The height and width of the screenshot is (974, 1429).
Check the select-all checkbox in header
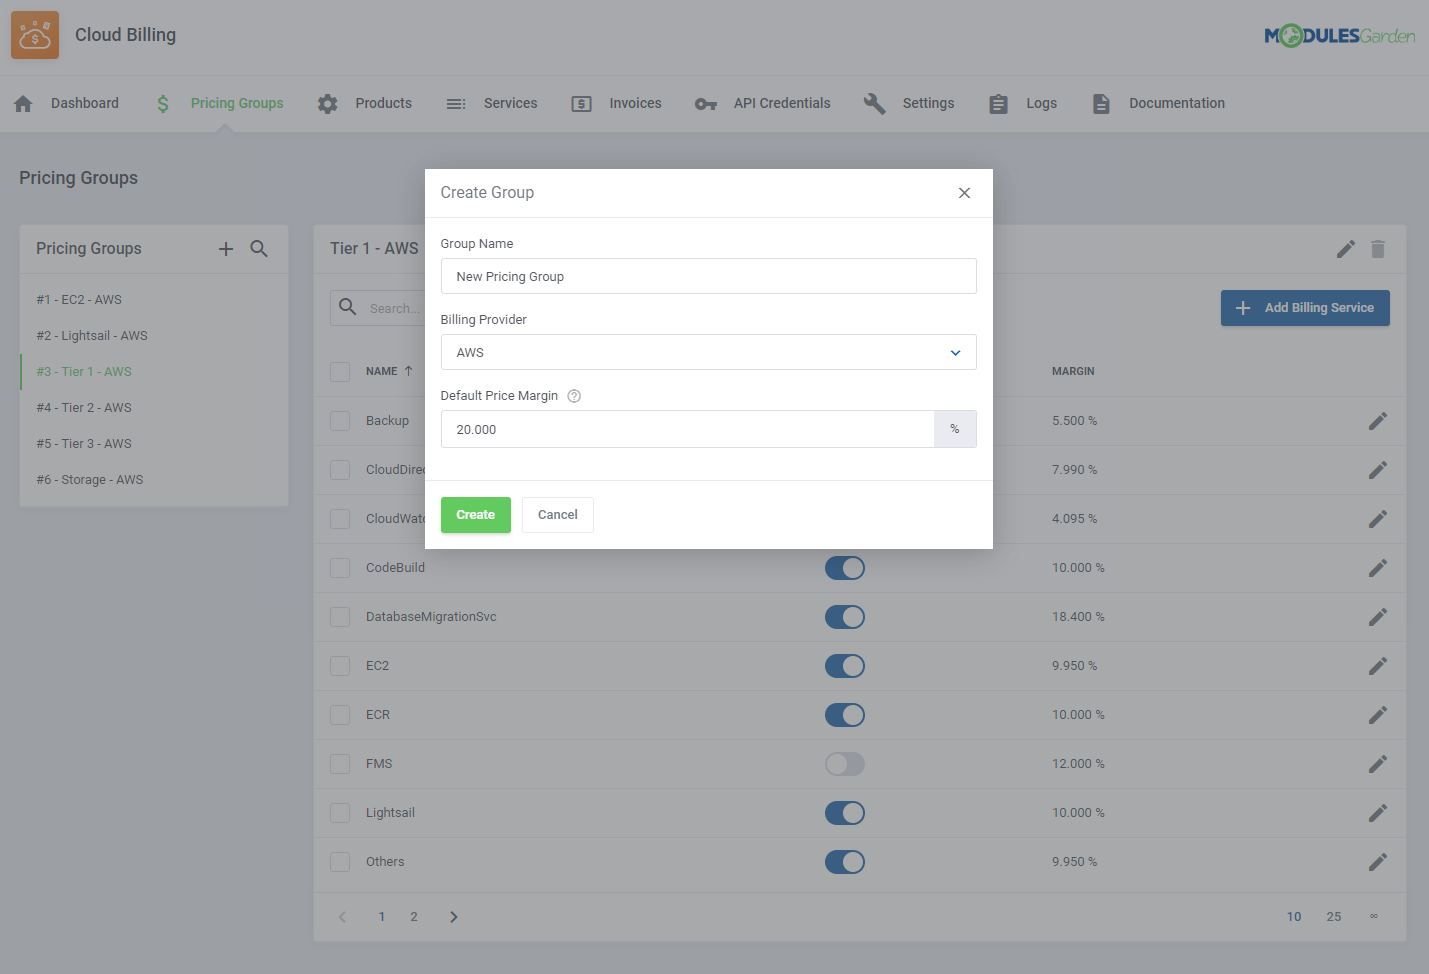pos(340,372)
